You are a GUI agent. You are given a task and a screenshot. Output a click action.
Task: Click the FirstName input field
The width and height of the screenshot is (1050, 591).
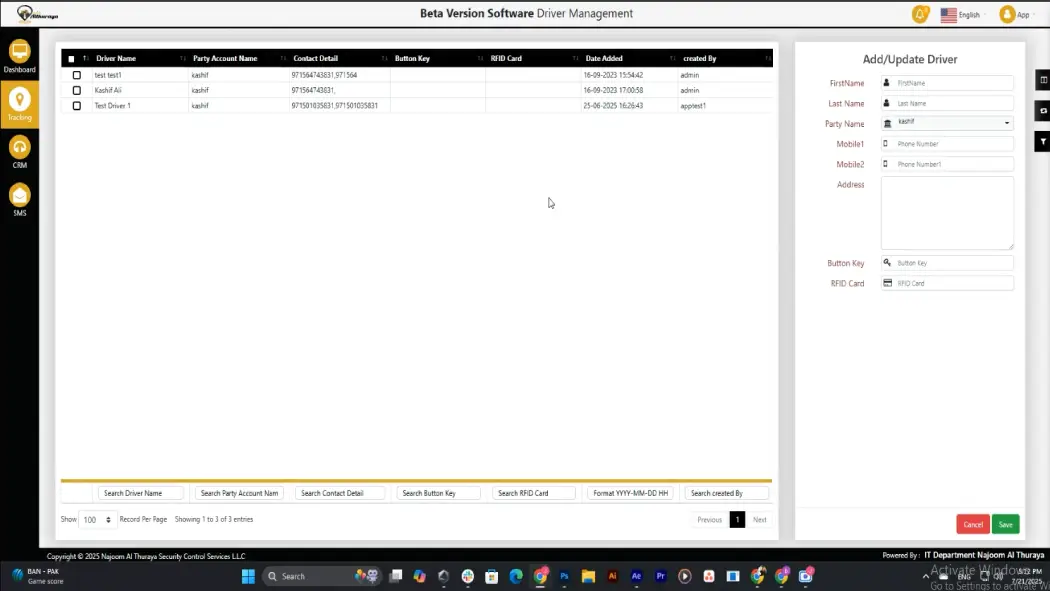[x=947, y=83]
